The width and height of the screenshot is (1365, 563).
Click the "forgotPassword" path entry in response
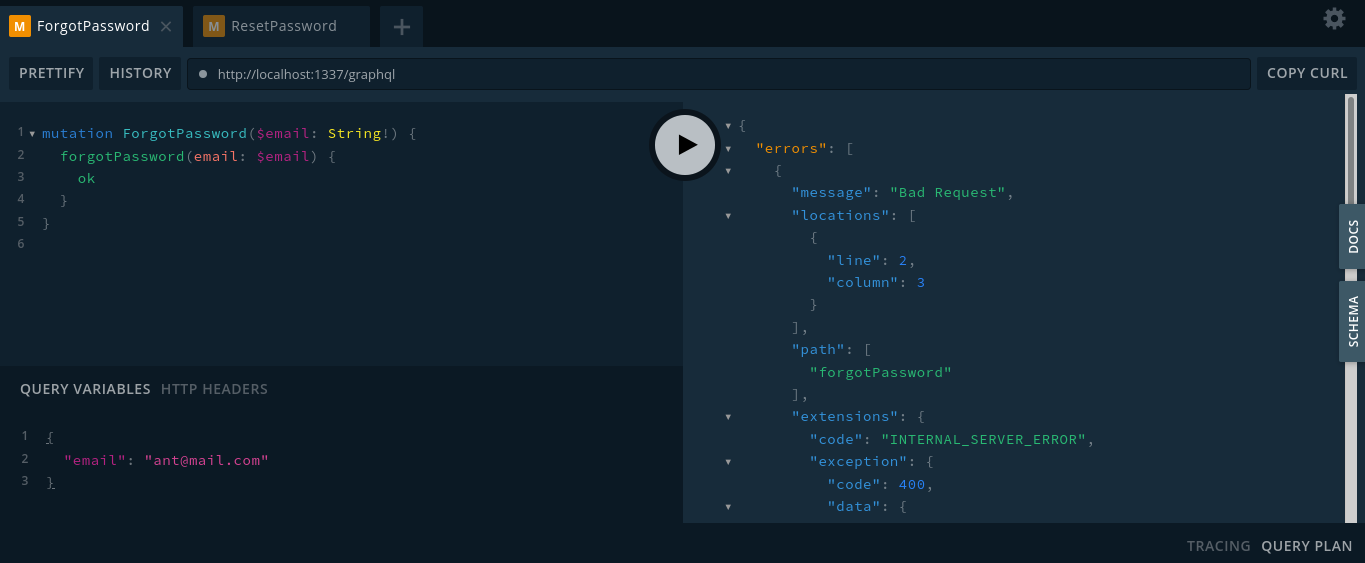point(880,372)
